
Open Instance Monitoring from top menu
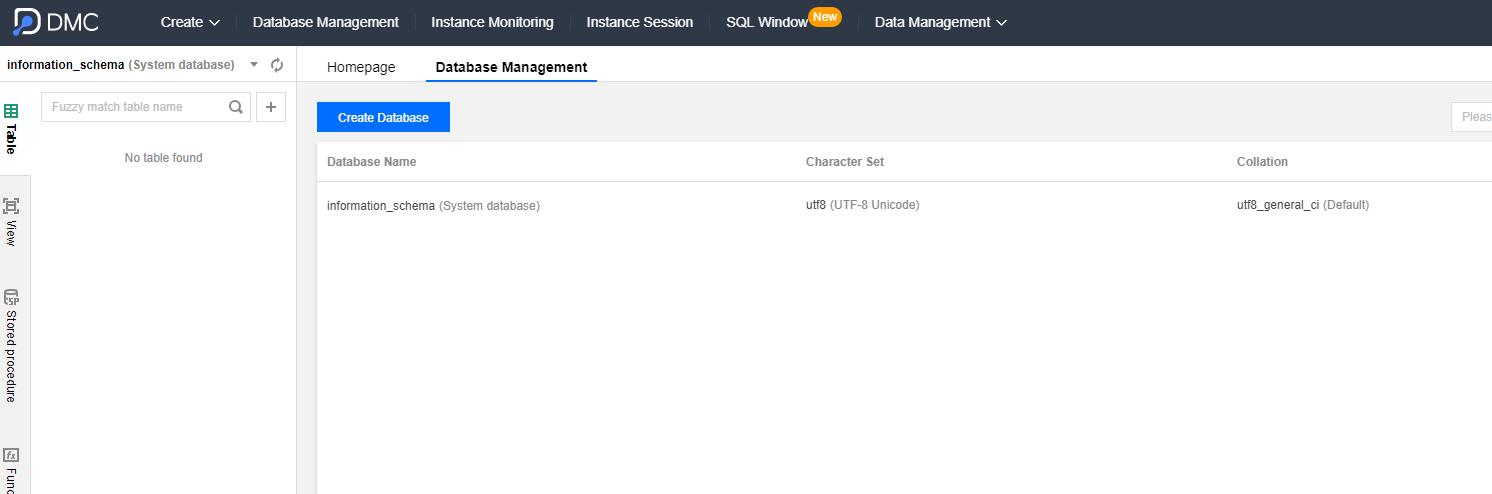coord(492,22)
